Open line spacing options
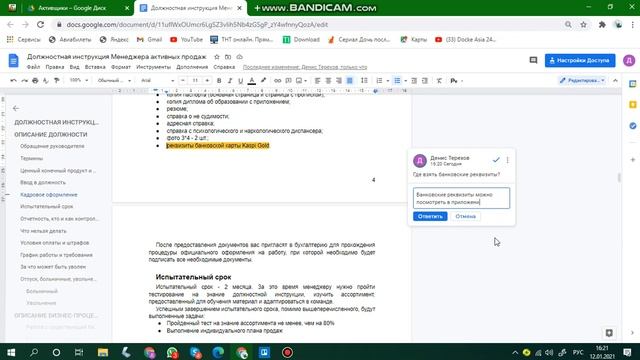The height and width of the screenshot is (360, 640). 364,81
